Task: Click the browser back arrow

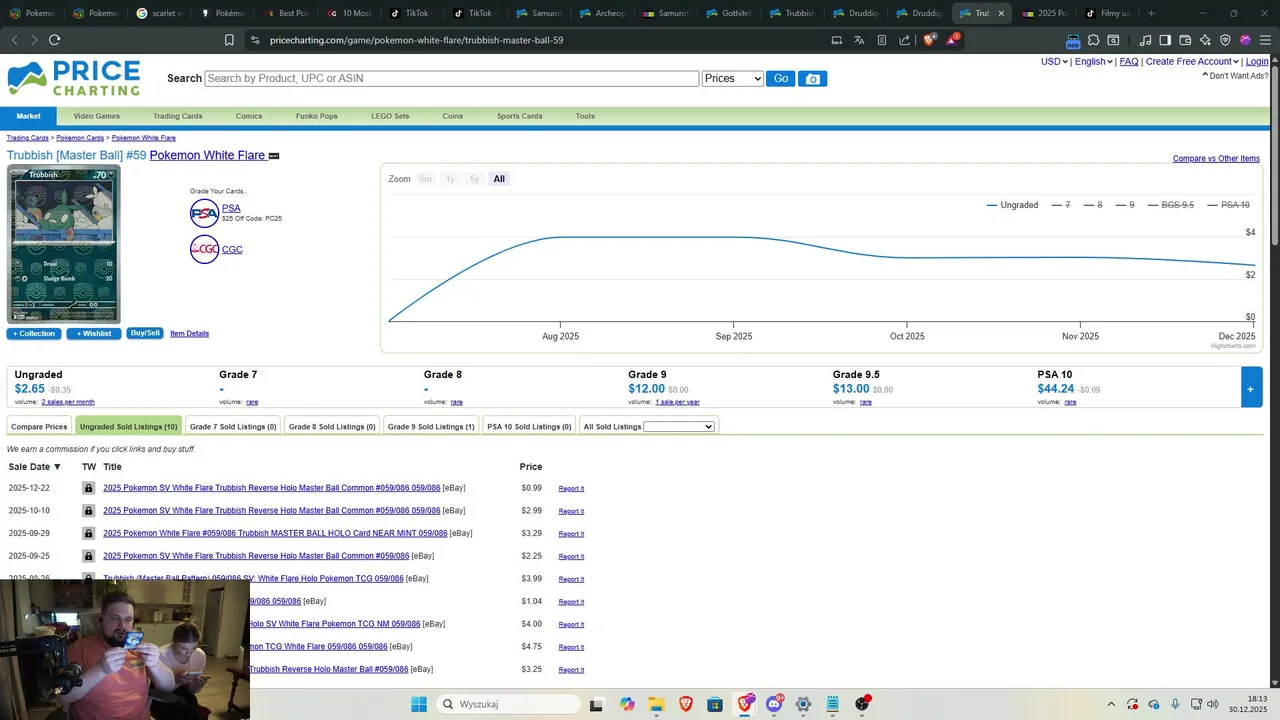Action: coord(14,40)
